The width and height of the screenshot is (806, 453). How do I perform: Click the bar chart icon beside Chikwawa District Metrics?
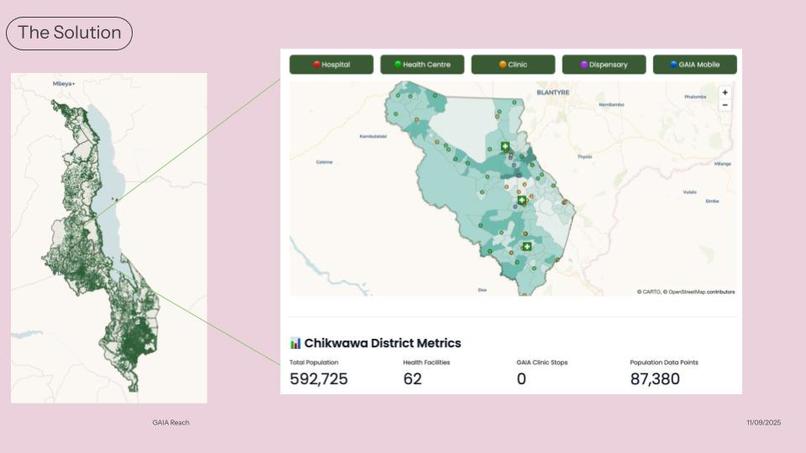point(295,343)
